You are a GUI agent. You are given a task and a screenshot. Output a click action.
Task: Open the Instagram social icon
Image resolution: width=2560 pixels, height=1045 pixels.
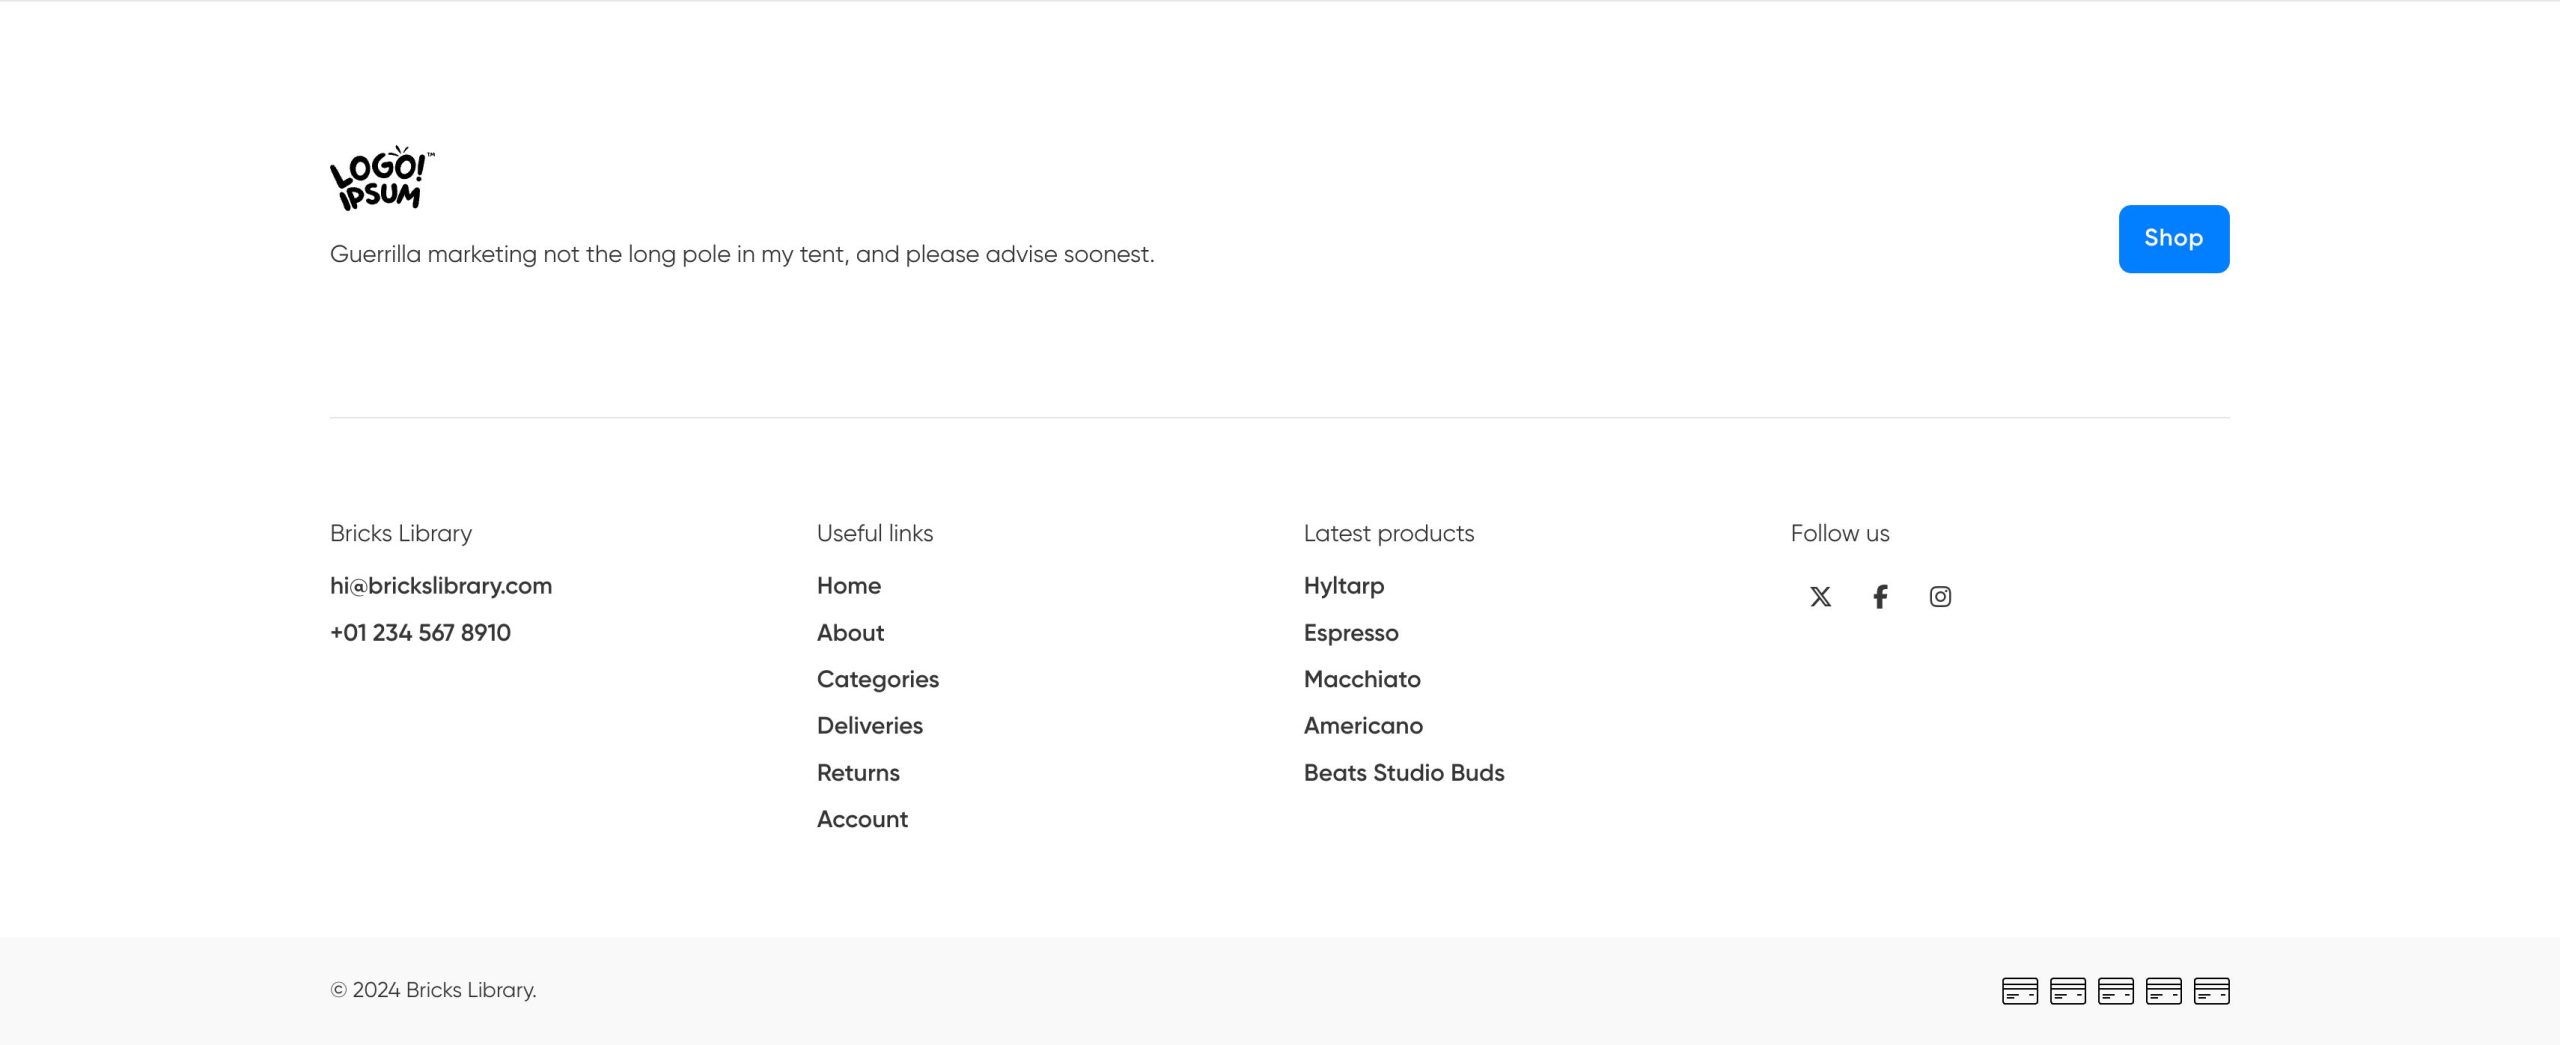tap(1940, 597)
